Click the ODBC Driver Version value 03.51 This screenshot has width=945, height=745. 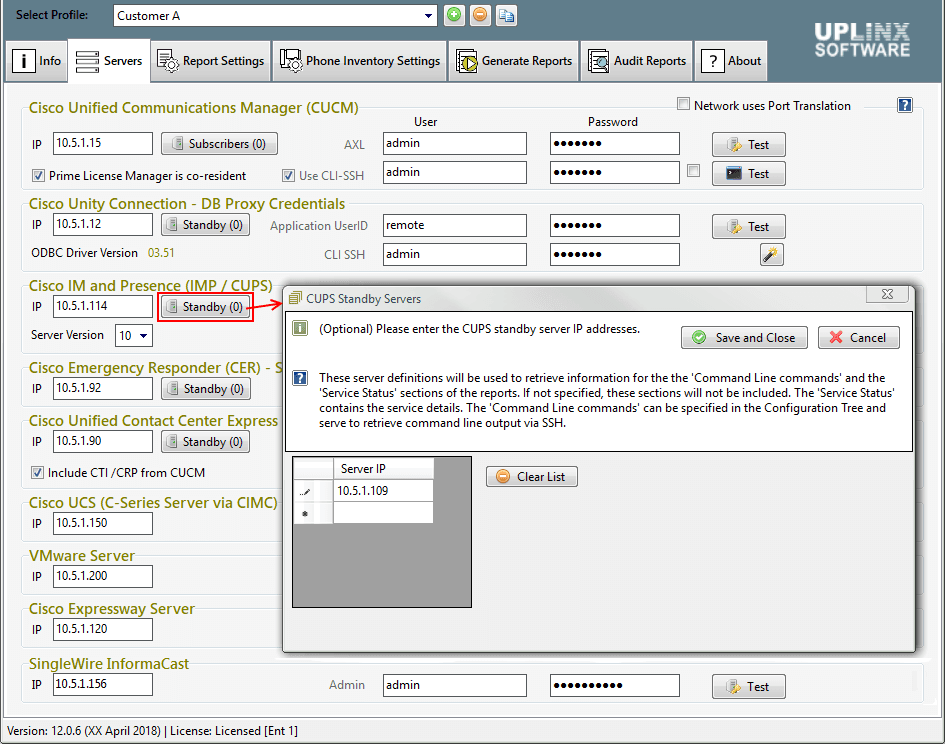point(161,253)
